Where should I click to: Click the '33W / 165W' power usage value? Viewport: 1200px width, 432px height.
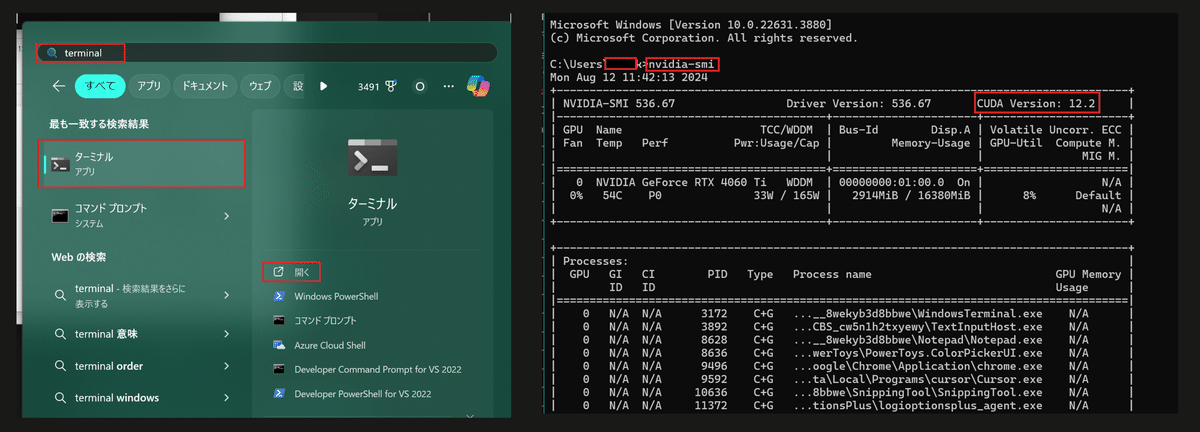tap(786, 196)
